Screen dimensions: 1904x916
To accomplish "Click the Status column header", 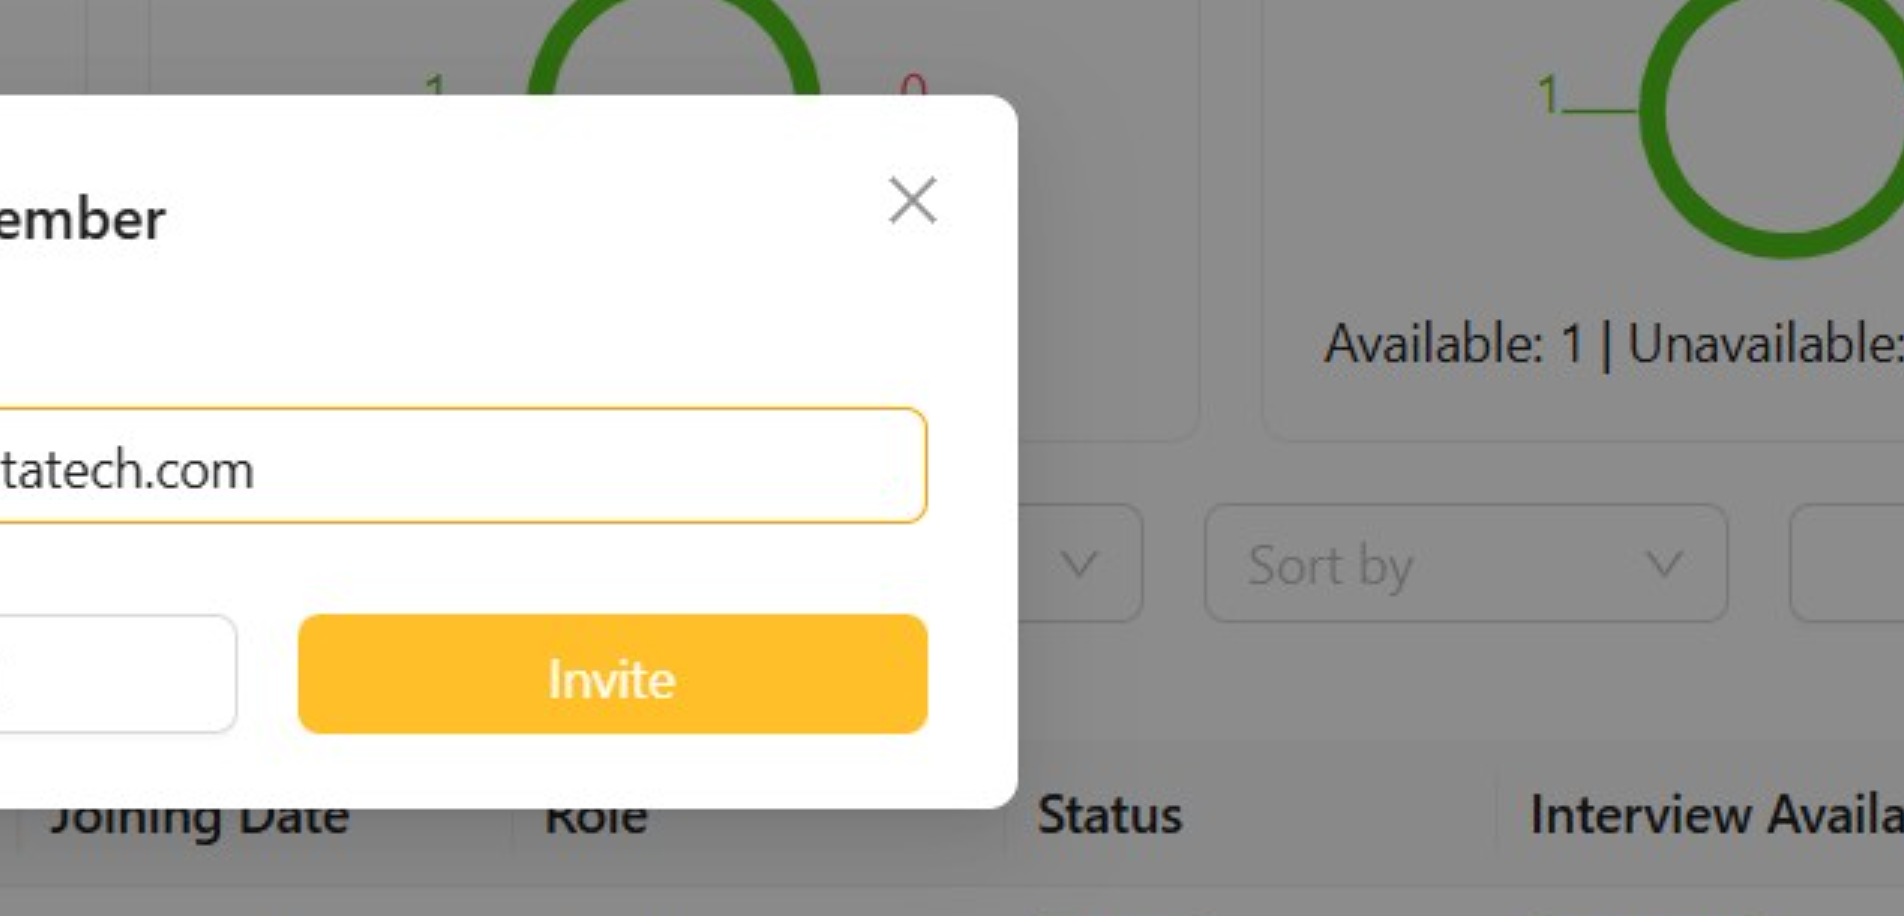I will [x=1110, y=814].
